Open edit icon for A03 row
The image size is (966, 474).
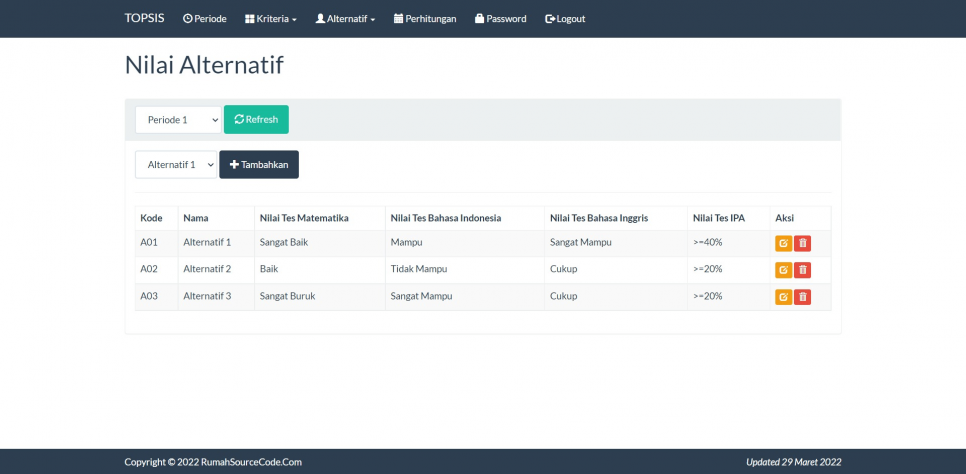click(x=783, y=297)
